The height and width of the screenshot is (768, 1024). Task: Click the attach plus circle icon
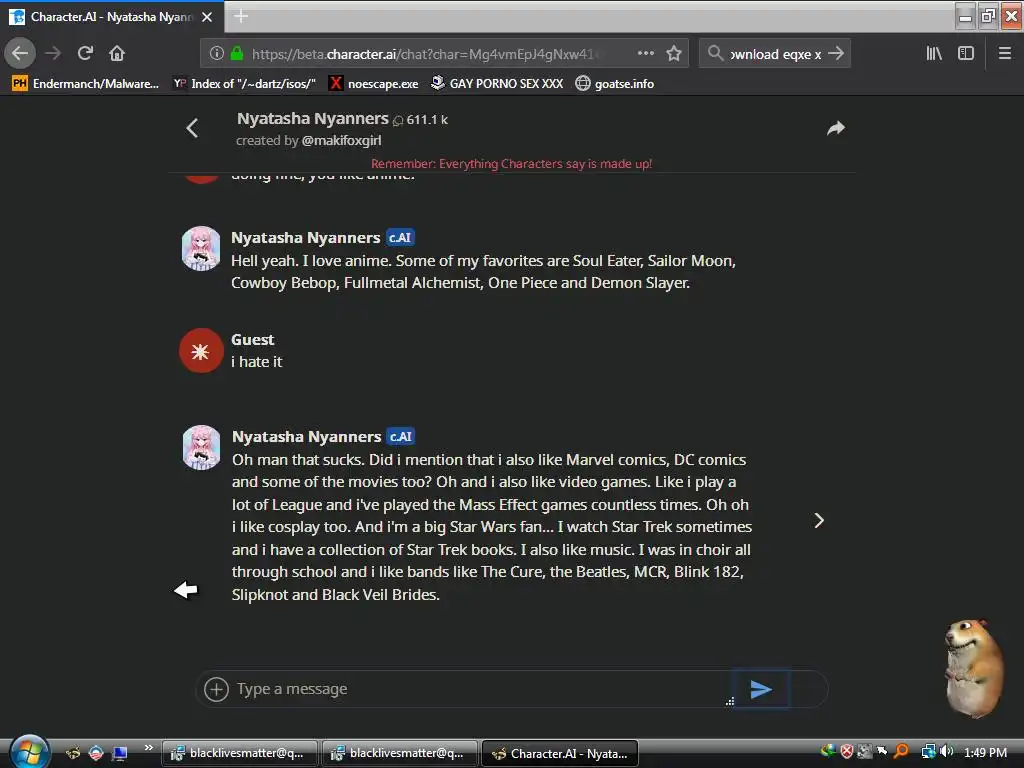pos(216,689)
